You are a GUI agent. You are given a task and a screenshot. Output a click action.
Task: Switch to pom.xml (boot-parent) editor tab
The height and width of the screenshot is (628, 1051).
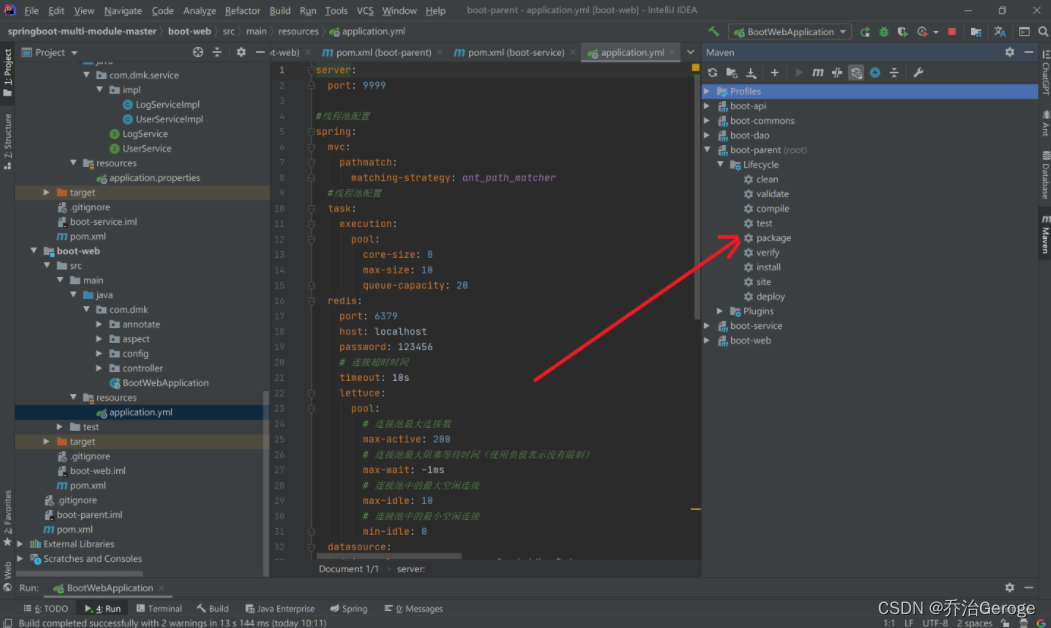point(383,52)
